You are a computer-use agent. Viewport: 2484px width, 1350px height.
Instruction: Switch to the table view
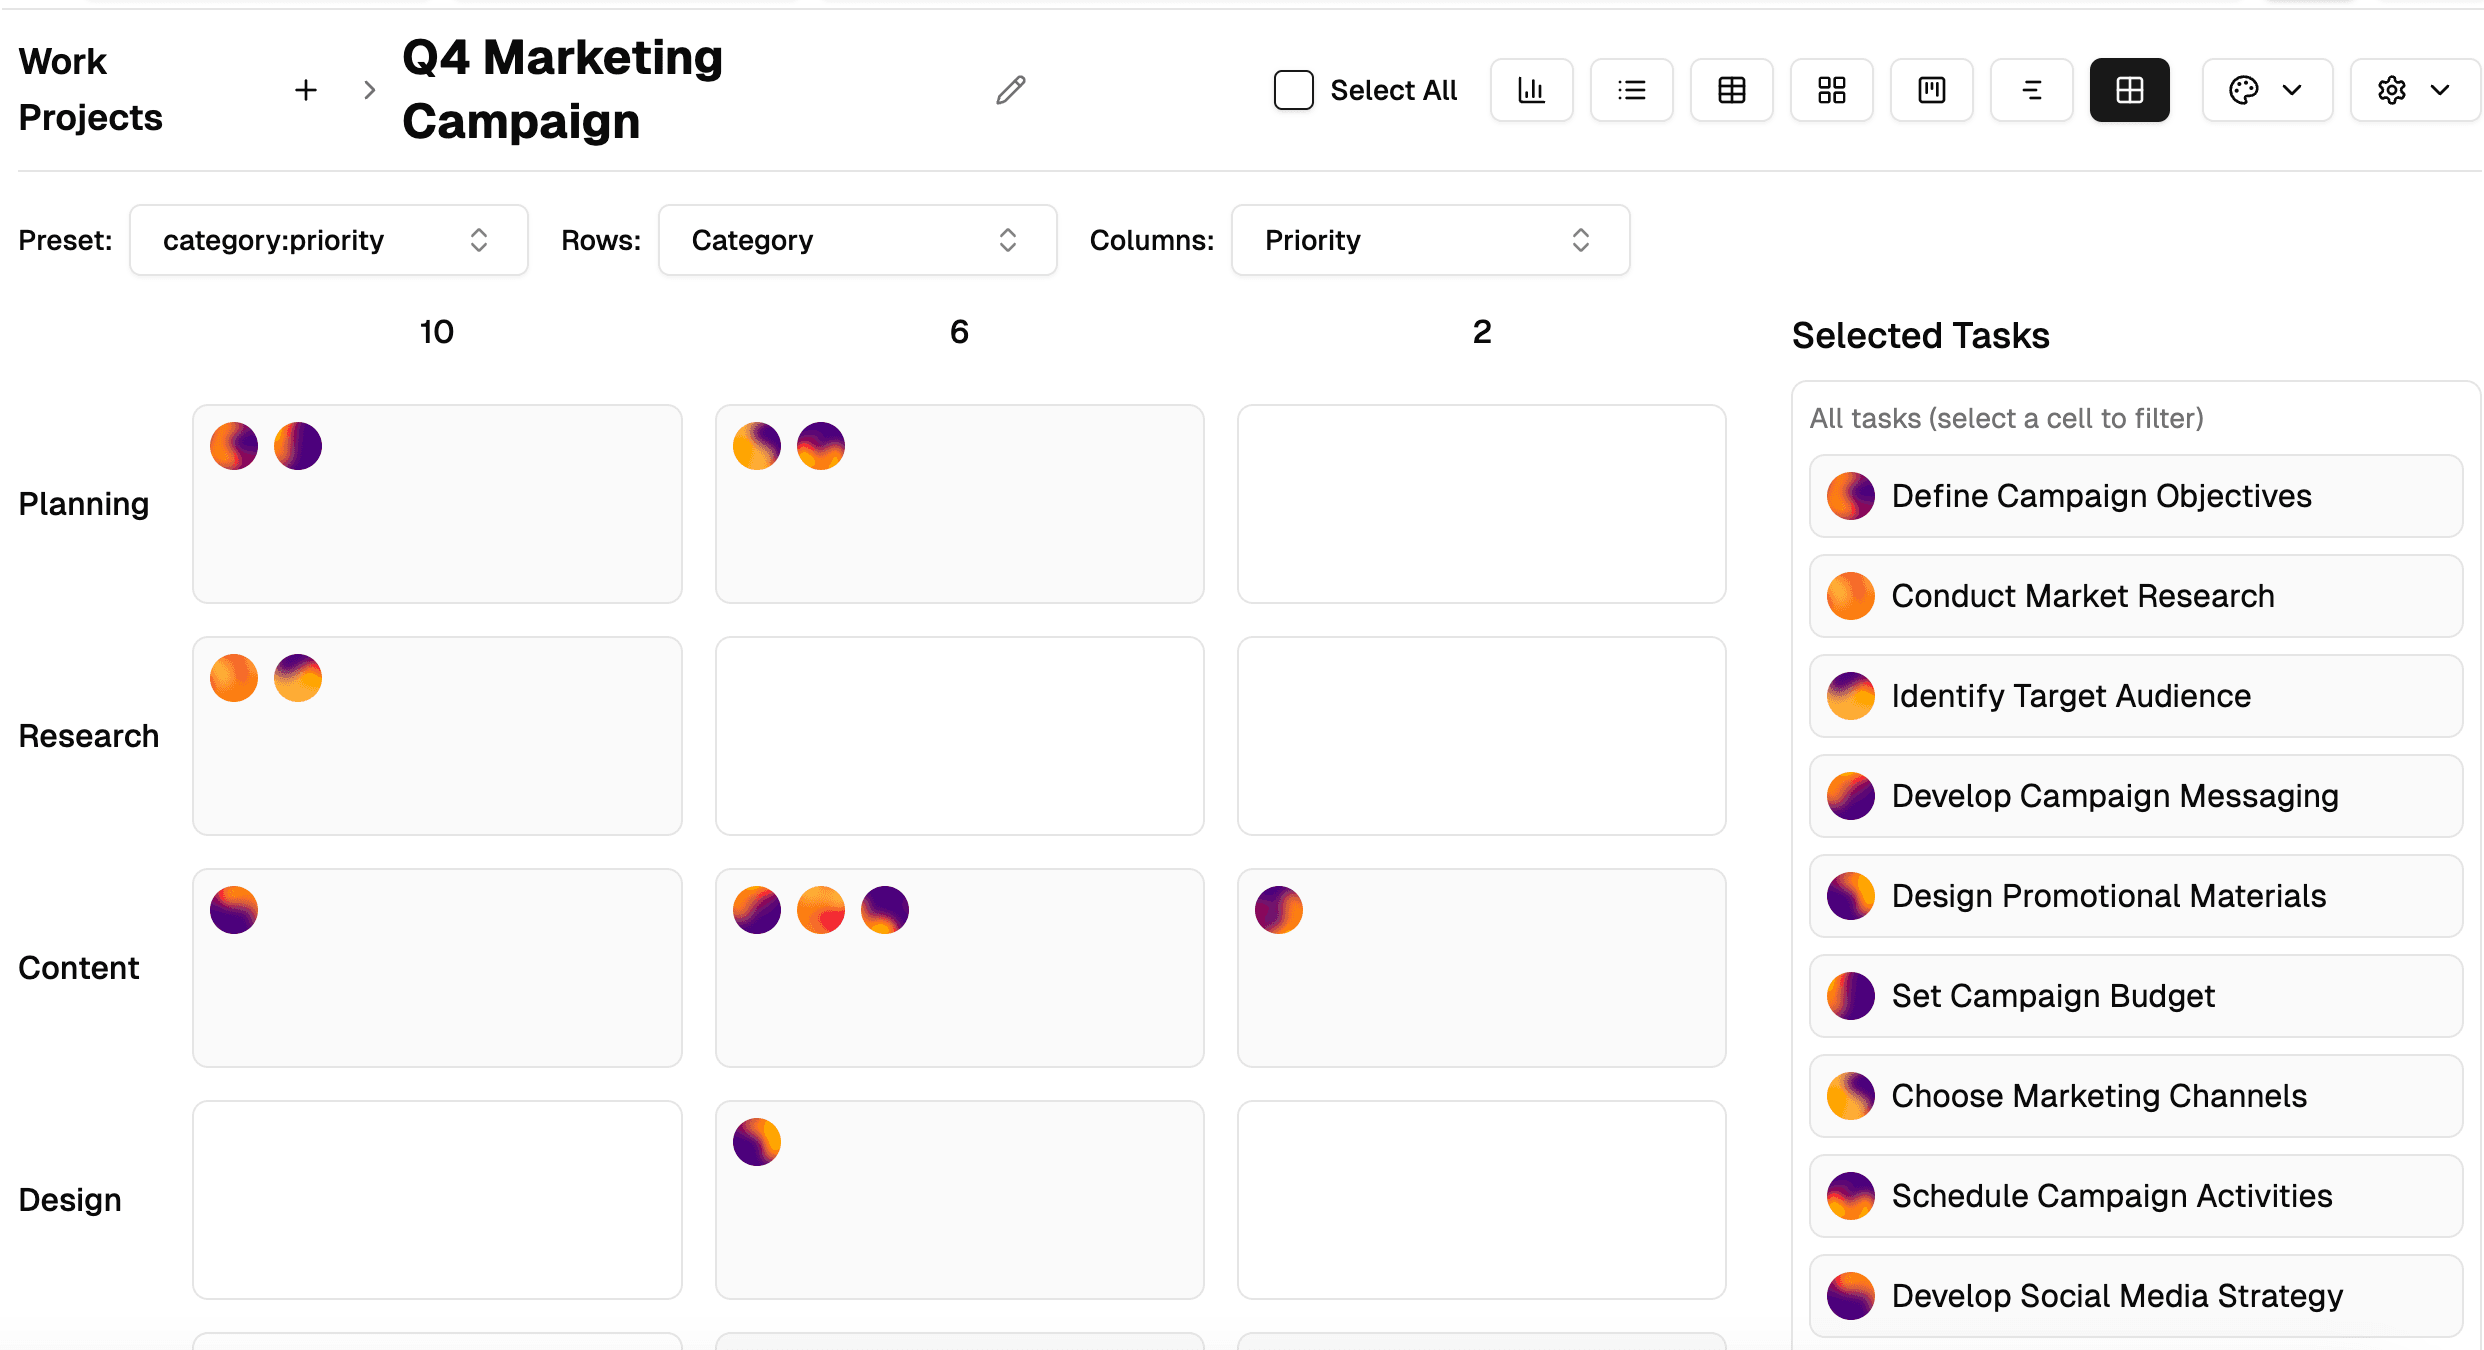(x=1731, y=90)
